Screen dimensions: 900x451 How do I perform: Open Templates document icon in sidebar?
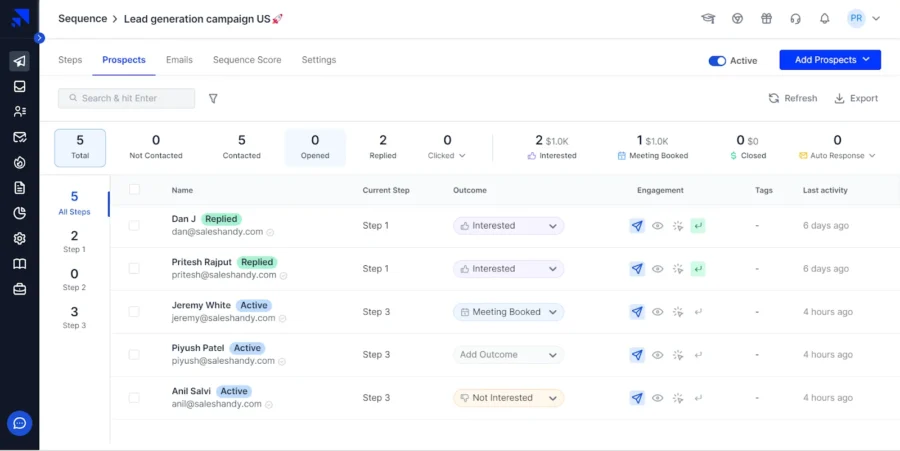[x=20, y=188]
